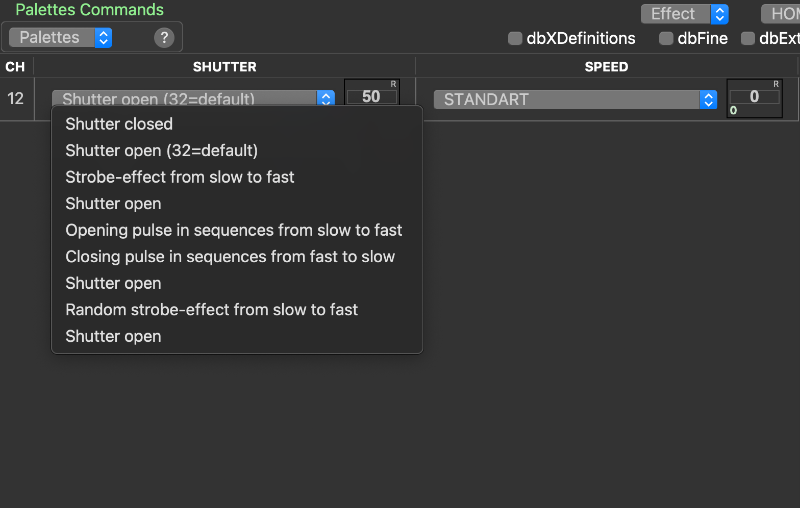Enable the dbXDefinitions checkbox
The image size is (800, 508).
515,39
